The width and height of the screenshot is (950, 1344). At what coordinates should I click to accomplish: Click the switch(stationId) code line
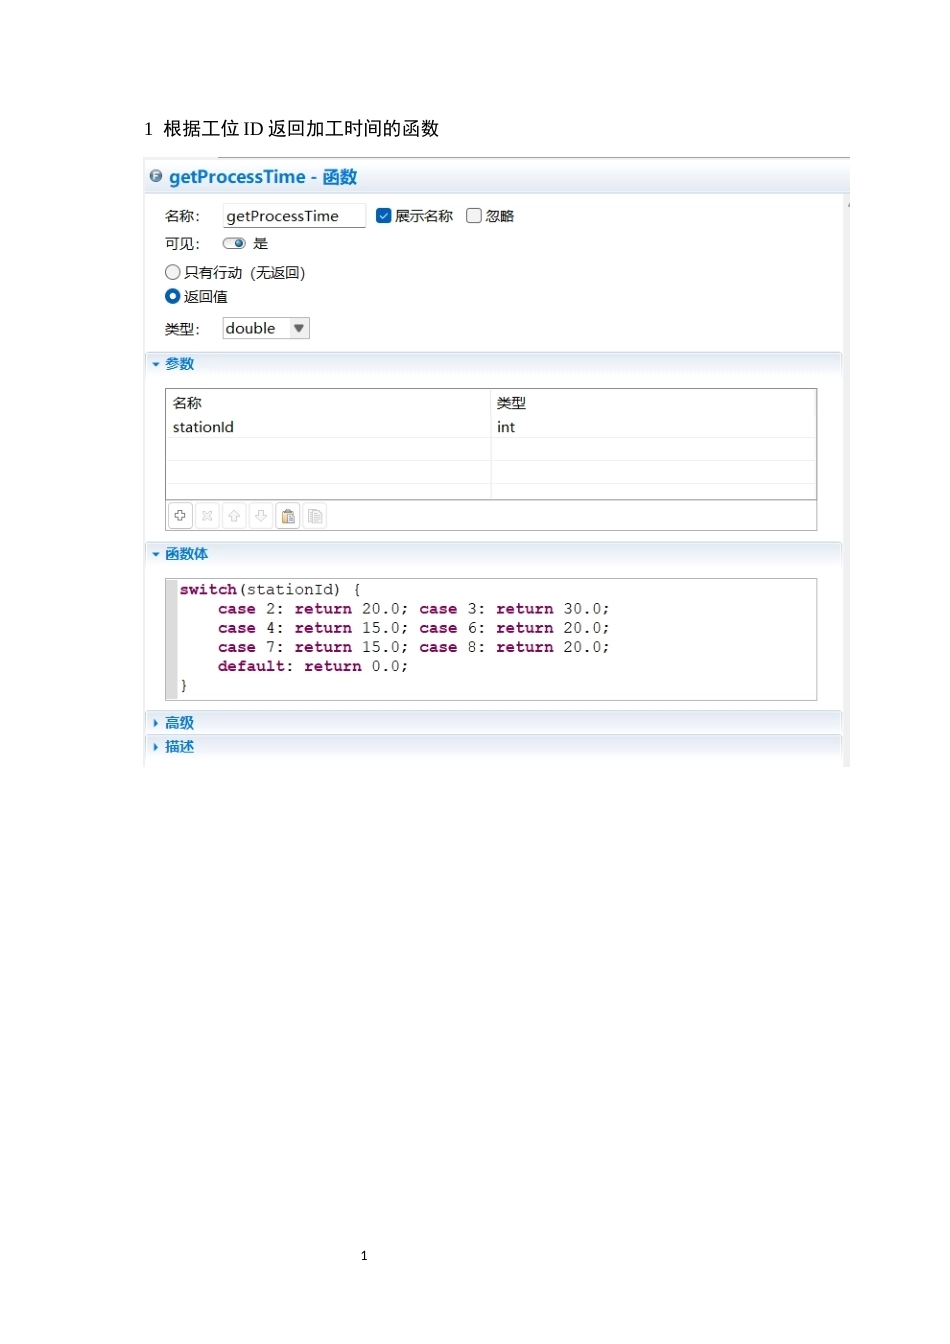click(270, 590)
